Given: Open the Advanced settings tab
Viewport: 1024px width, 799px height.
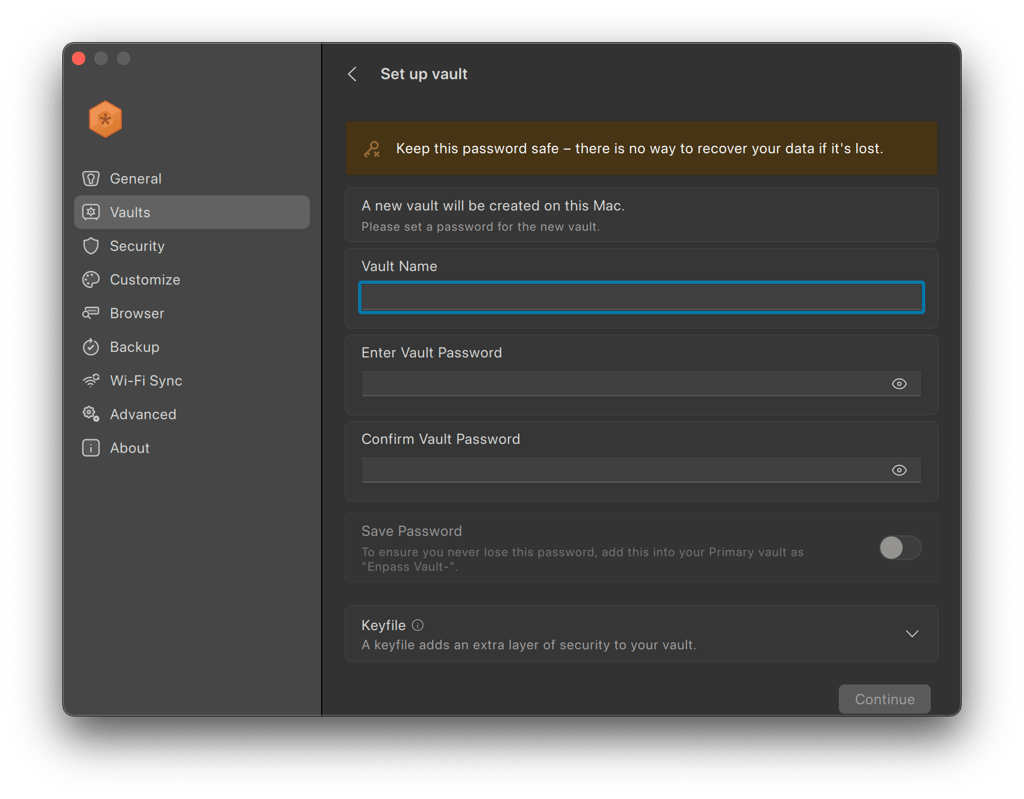Looking at the screenshot, I should coord(191,414).
